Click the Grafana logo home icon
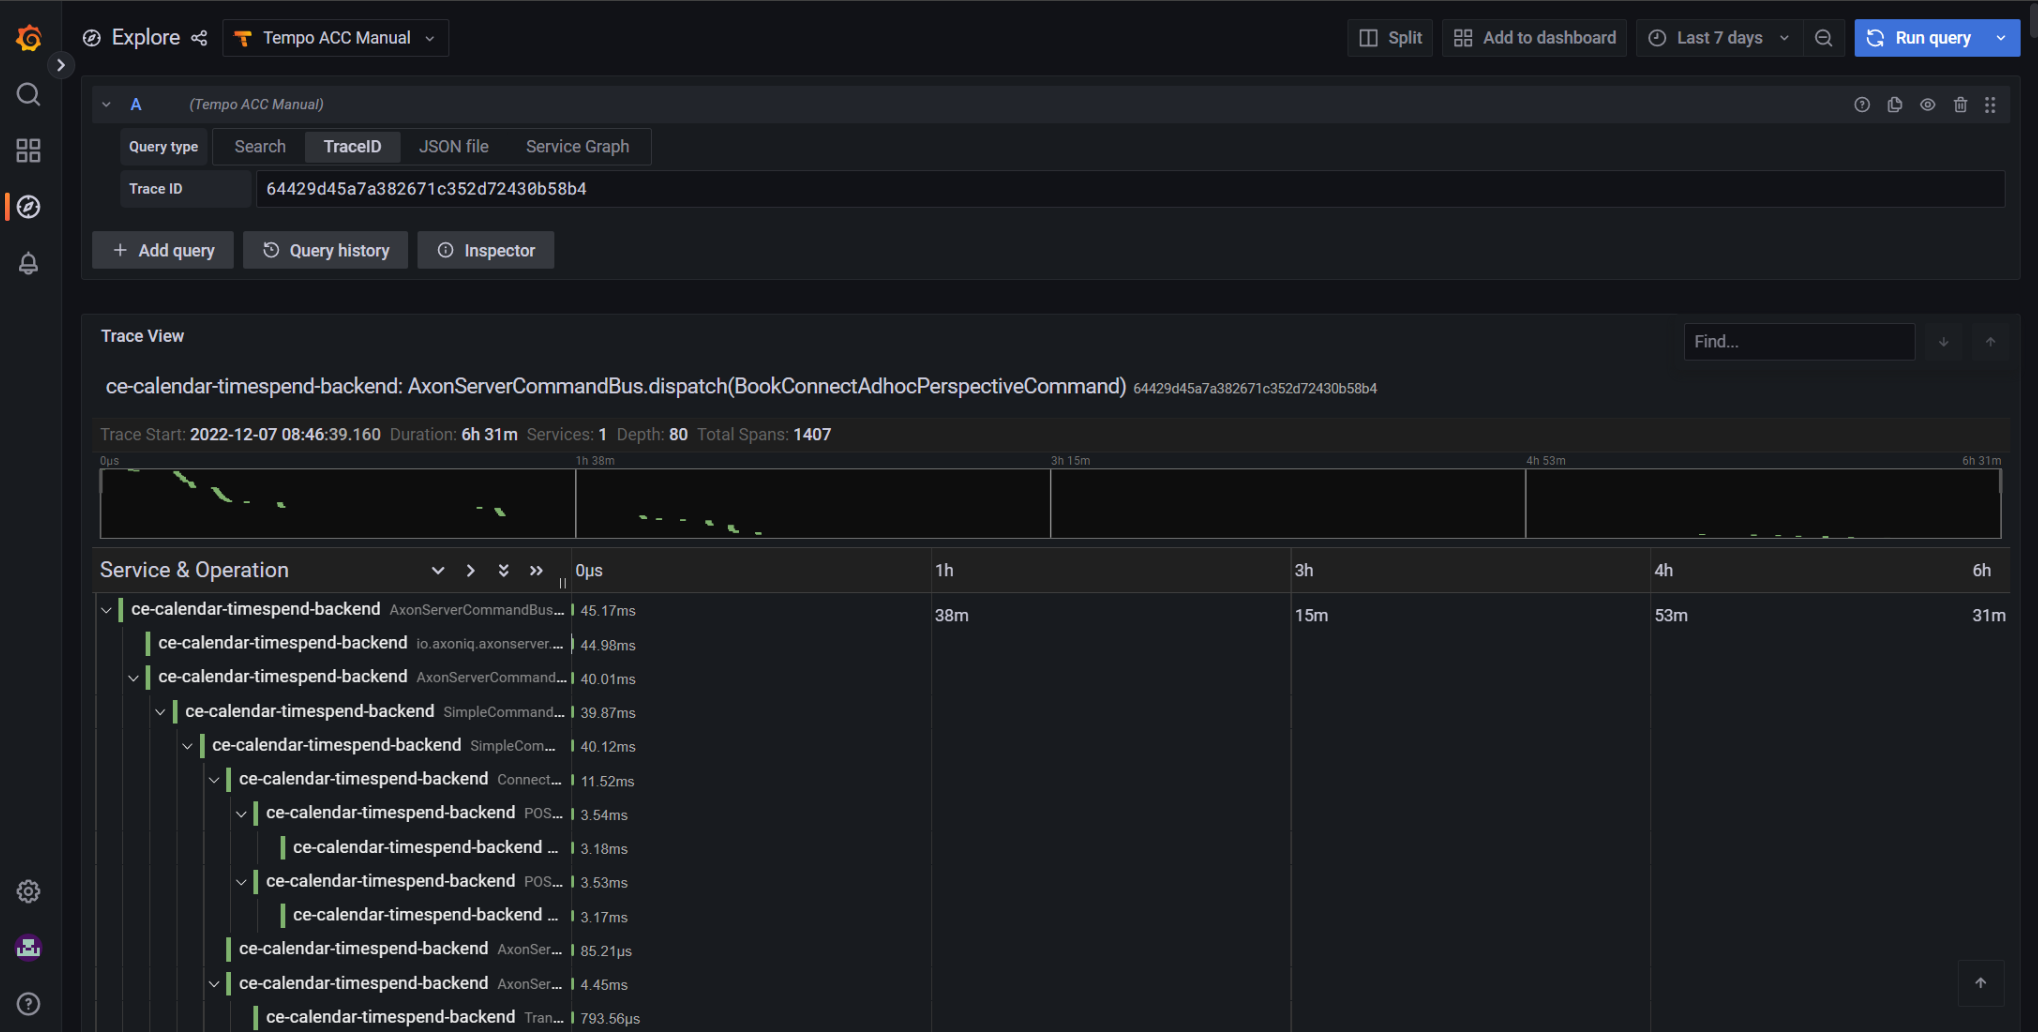Image resolution: width=2038 pixels, height=1032 pixels. coord(29,38)
